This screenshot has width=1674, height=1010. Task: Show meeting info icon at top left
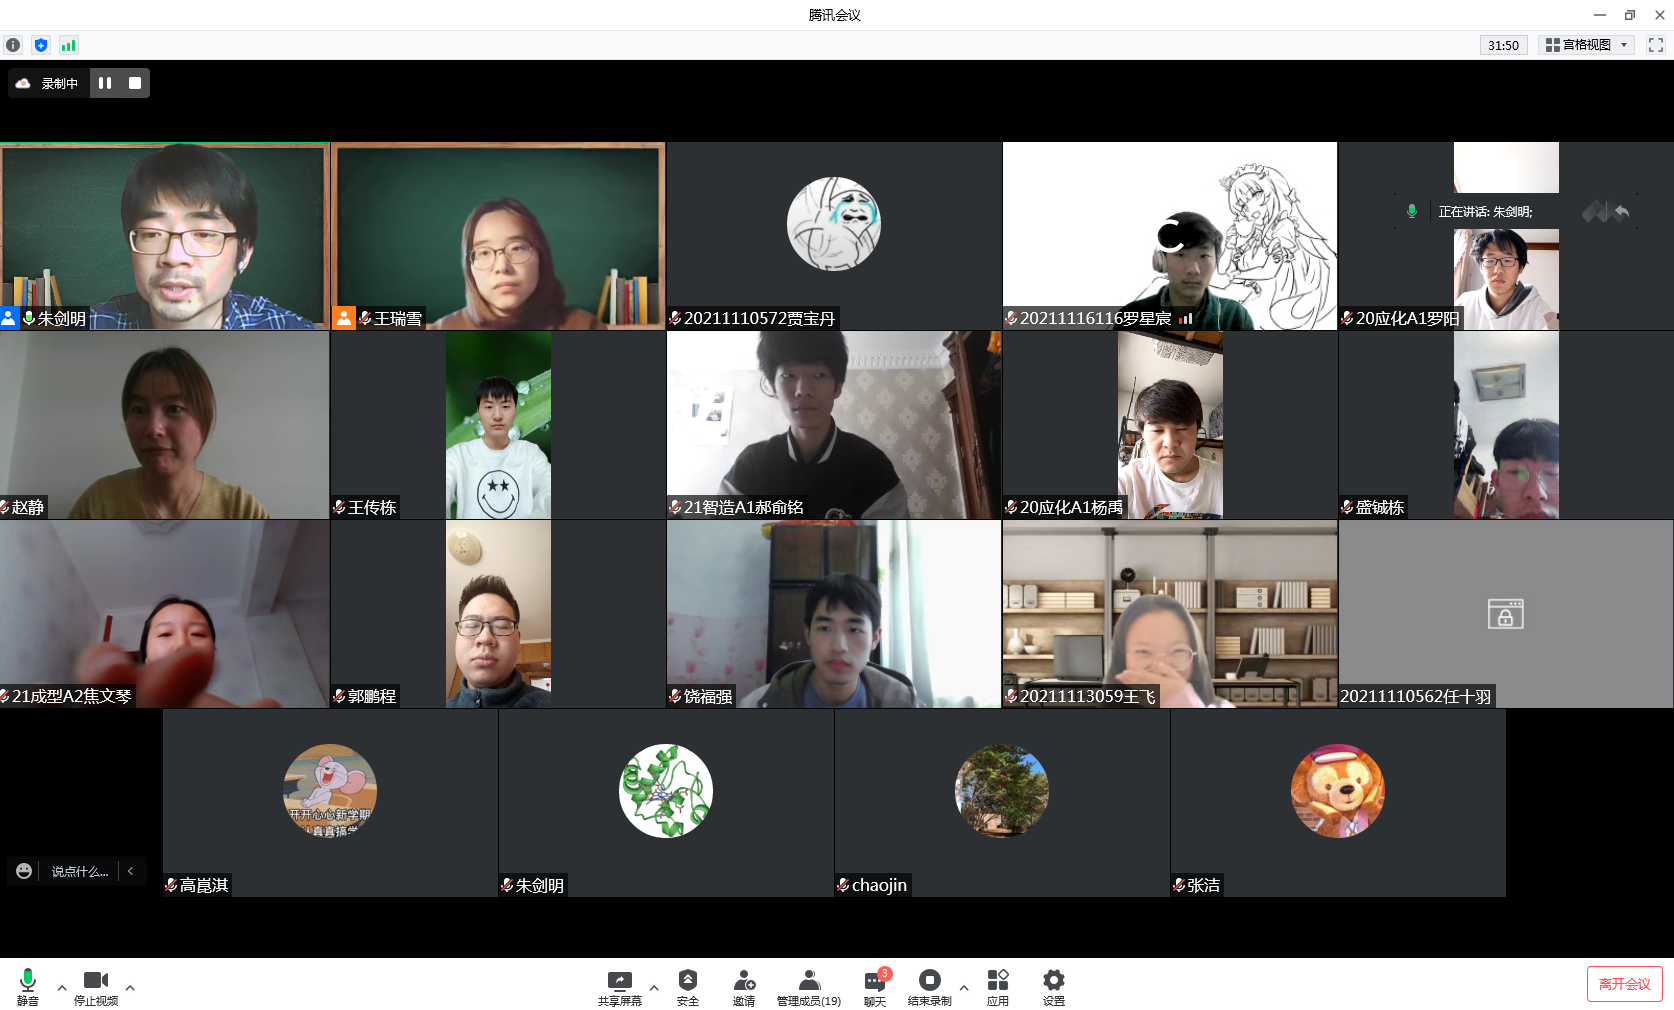click(x=13, y=45)
